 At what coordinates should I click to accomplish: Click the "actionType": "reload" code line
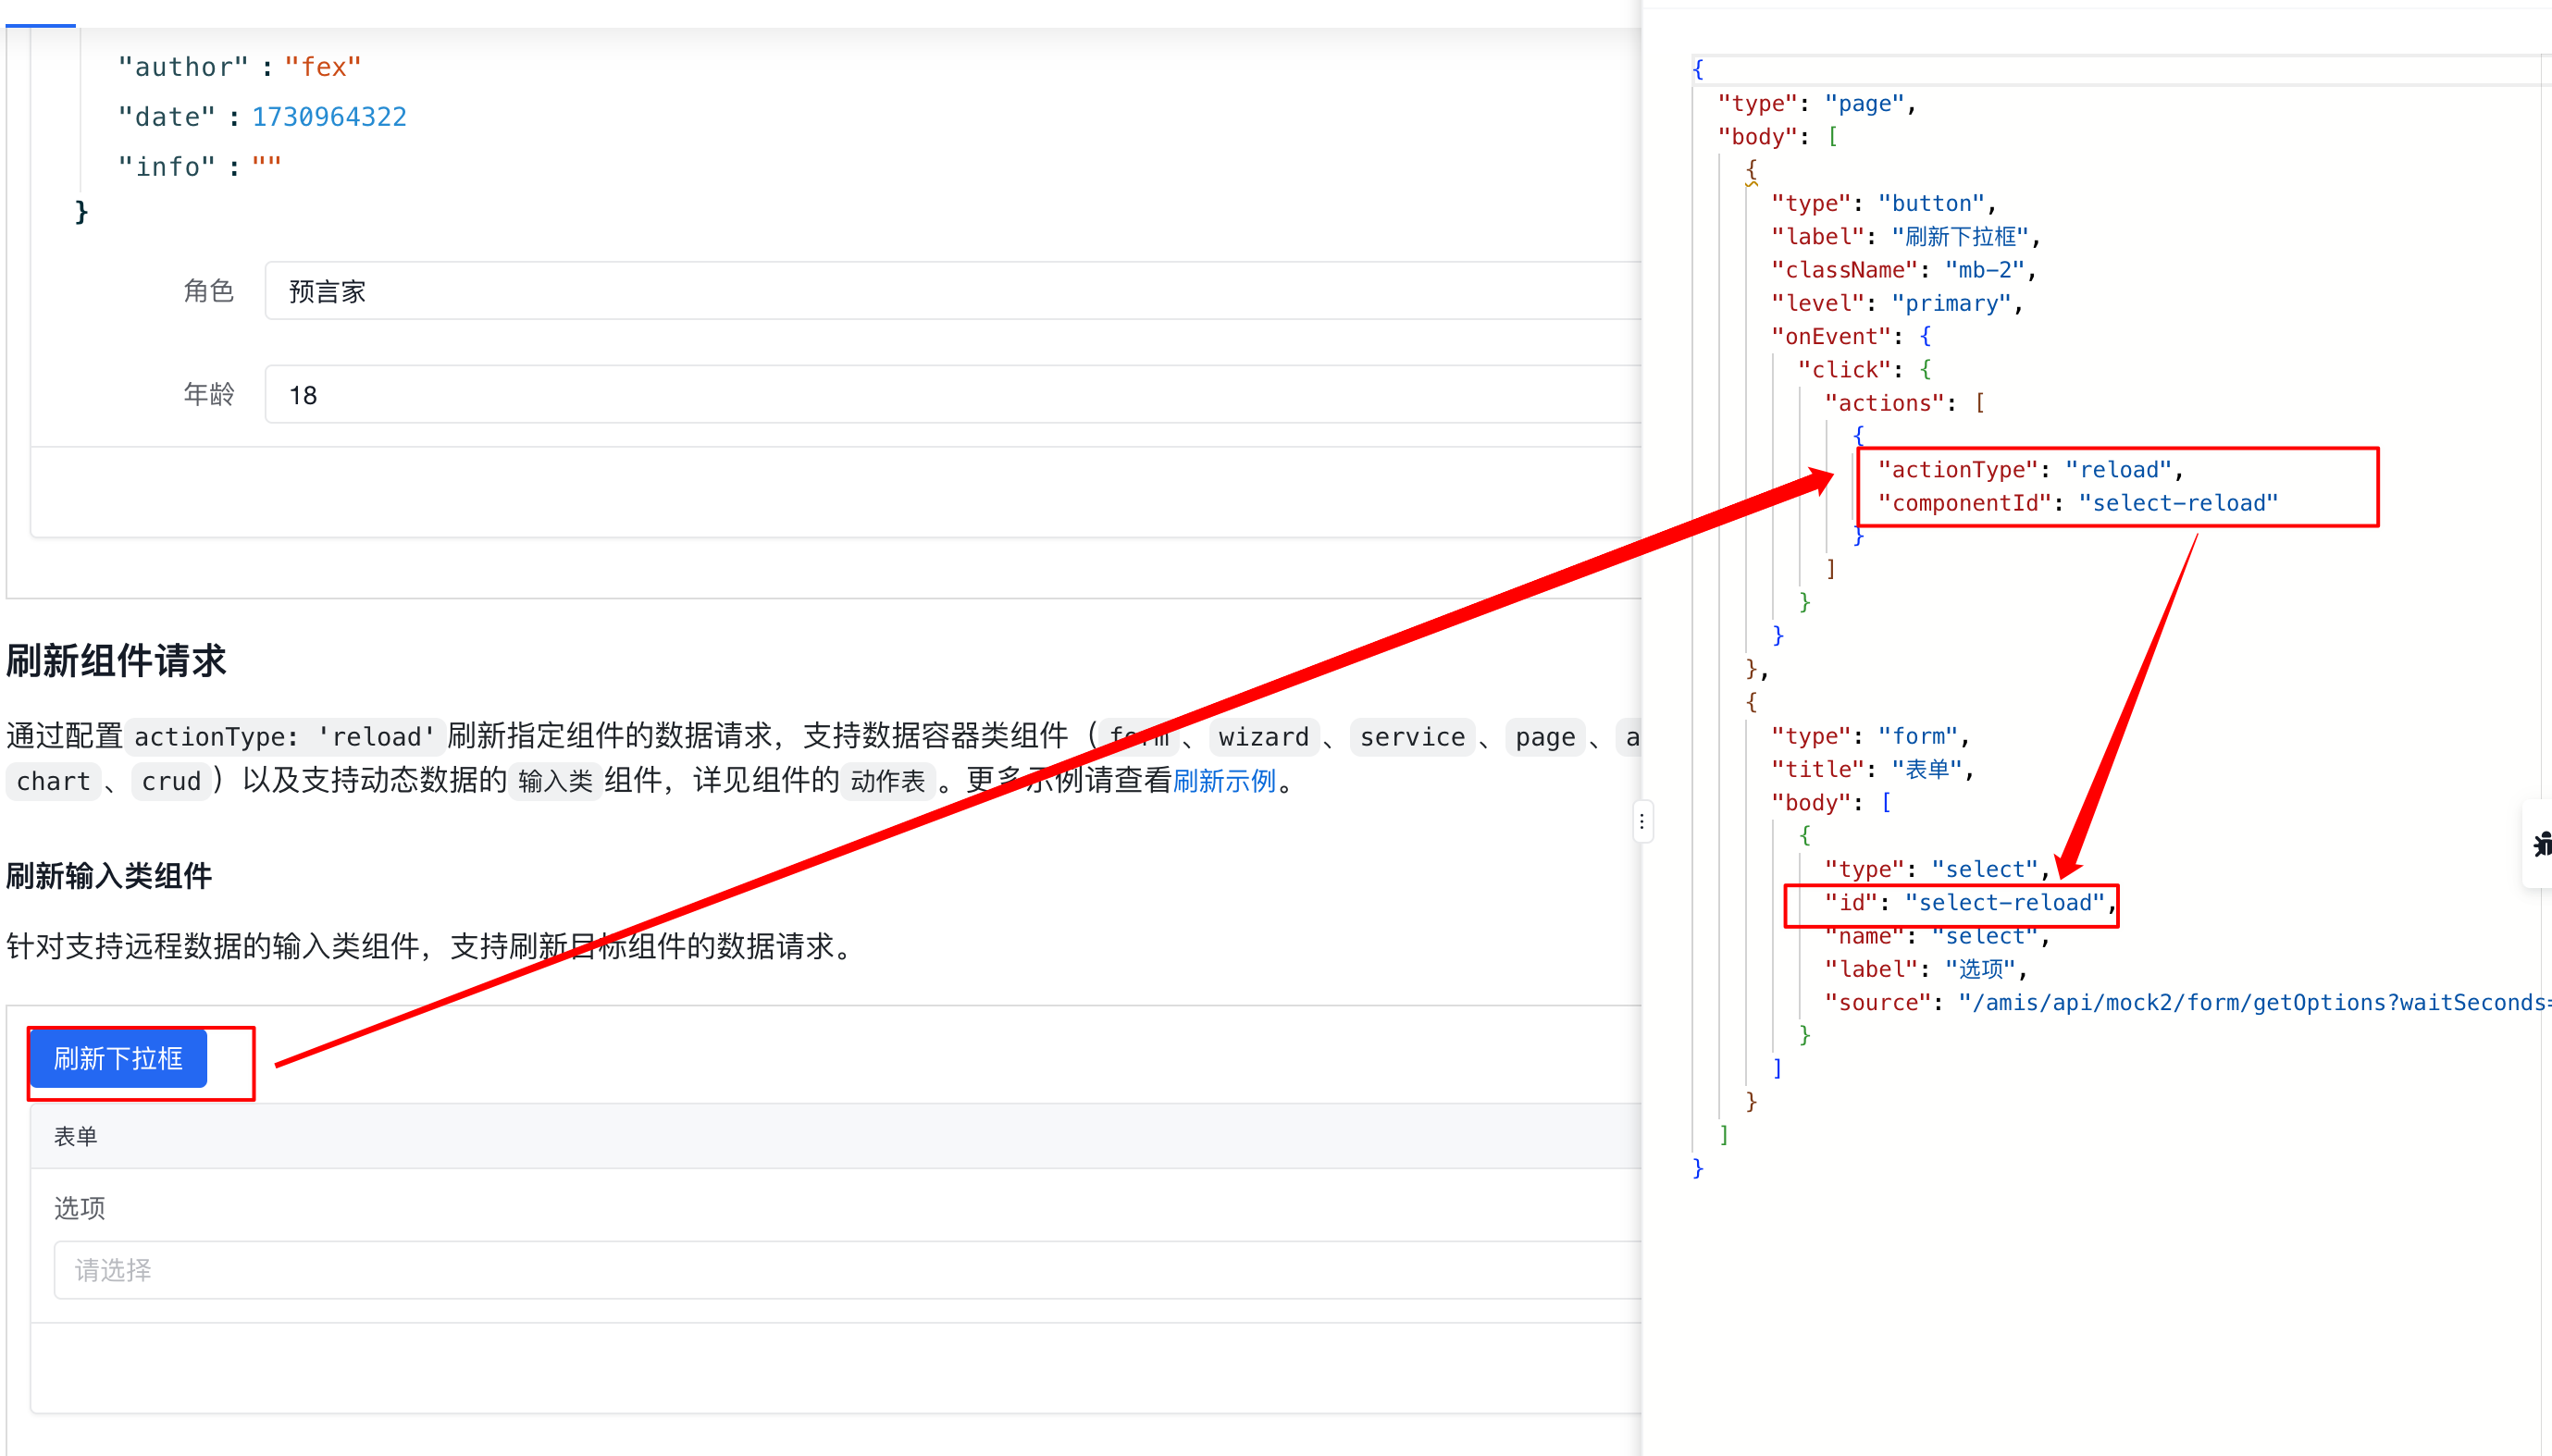pyautogui.click(x=2030, y=469)
